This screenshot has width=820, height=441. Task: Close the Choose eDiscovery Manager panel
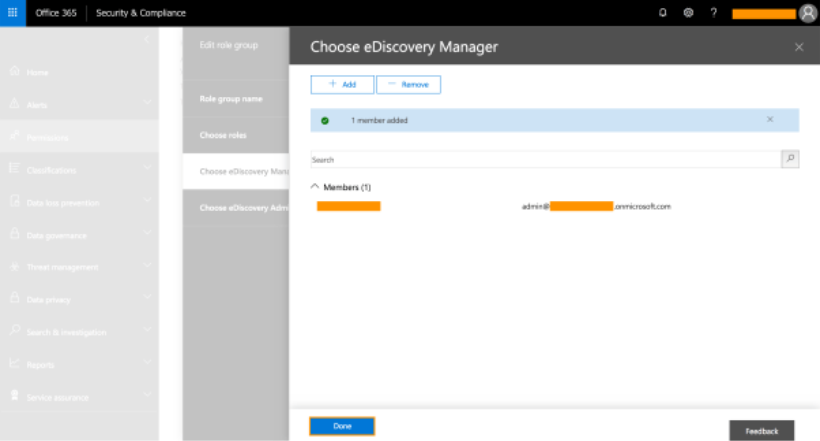[798, 47]
